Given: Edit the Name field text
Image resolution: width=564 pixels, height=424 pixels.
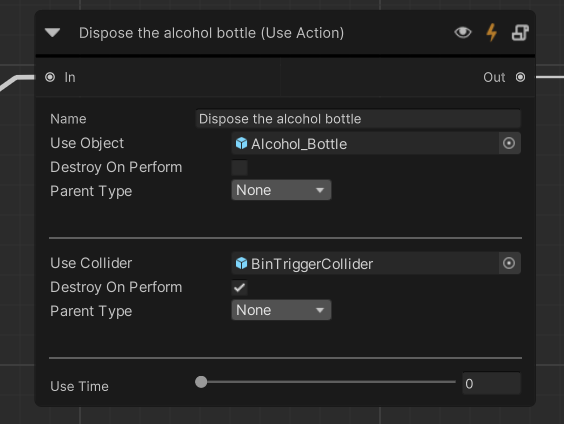Looking at the screenshot, I should coord(358,119).
